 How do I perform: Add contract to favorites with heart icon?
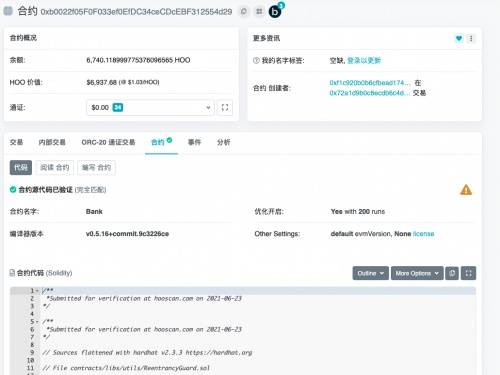pos(459,38)
